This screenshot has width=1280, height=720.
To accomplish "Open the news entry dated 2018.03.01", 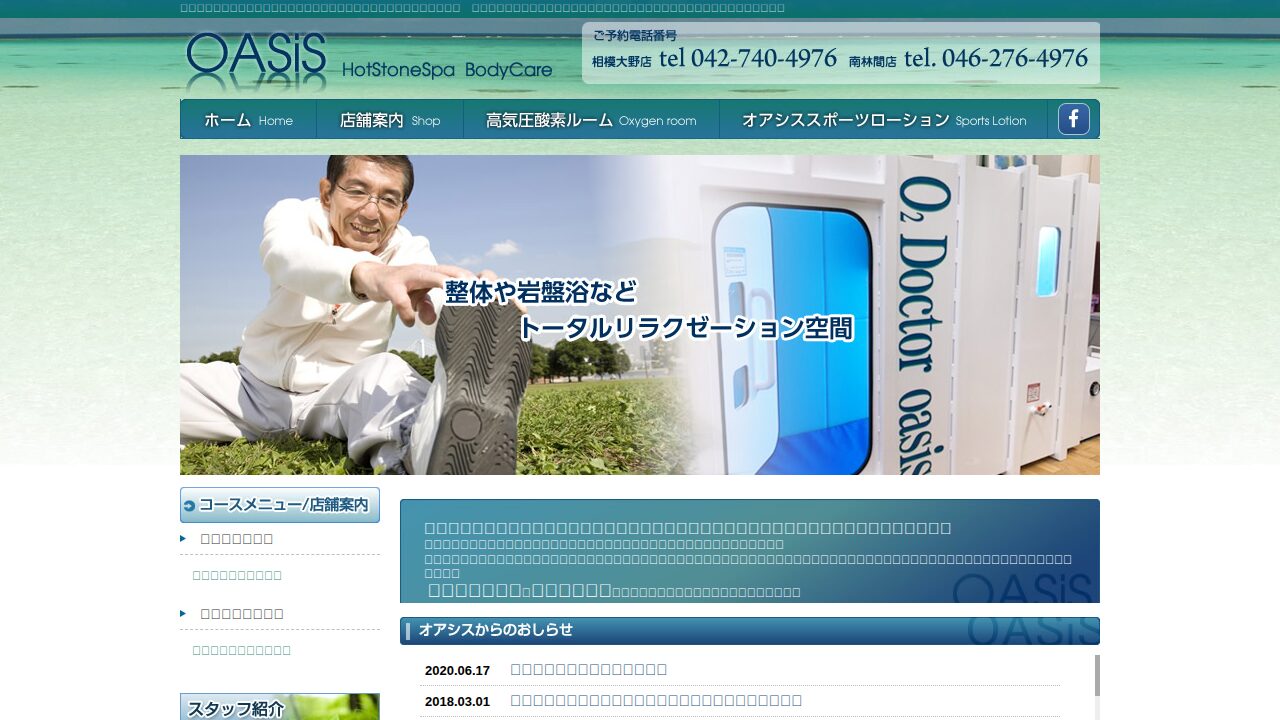I will [x=655, y=701].
